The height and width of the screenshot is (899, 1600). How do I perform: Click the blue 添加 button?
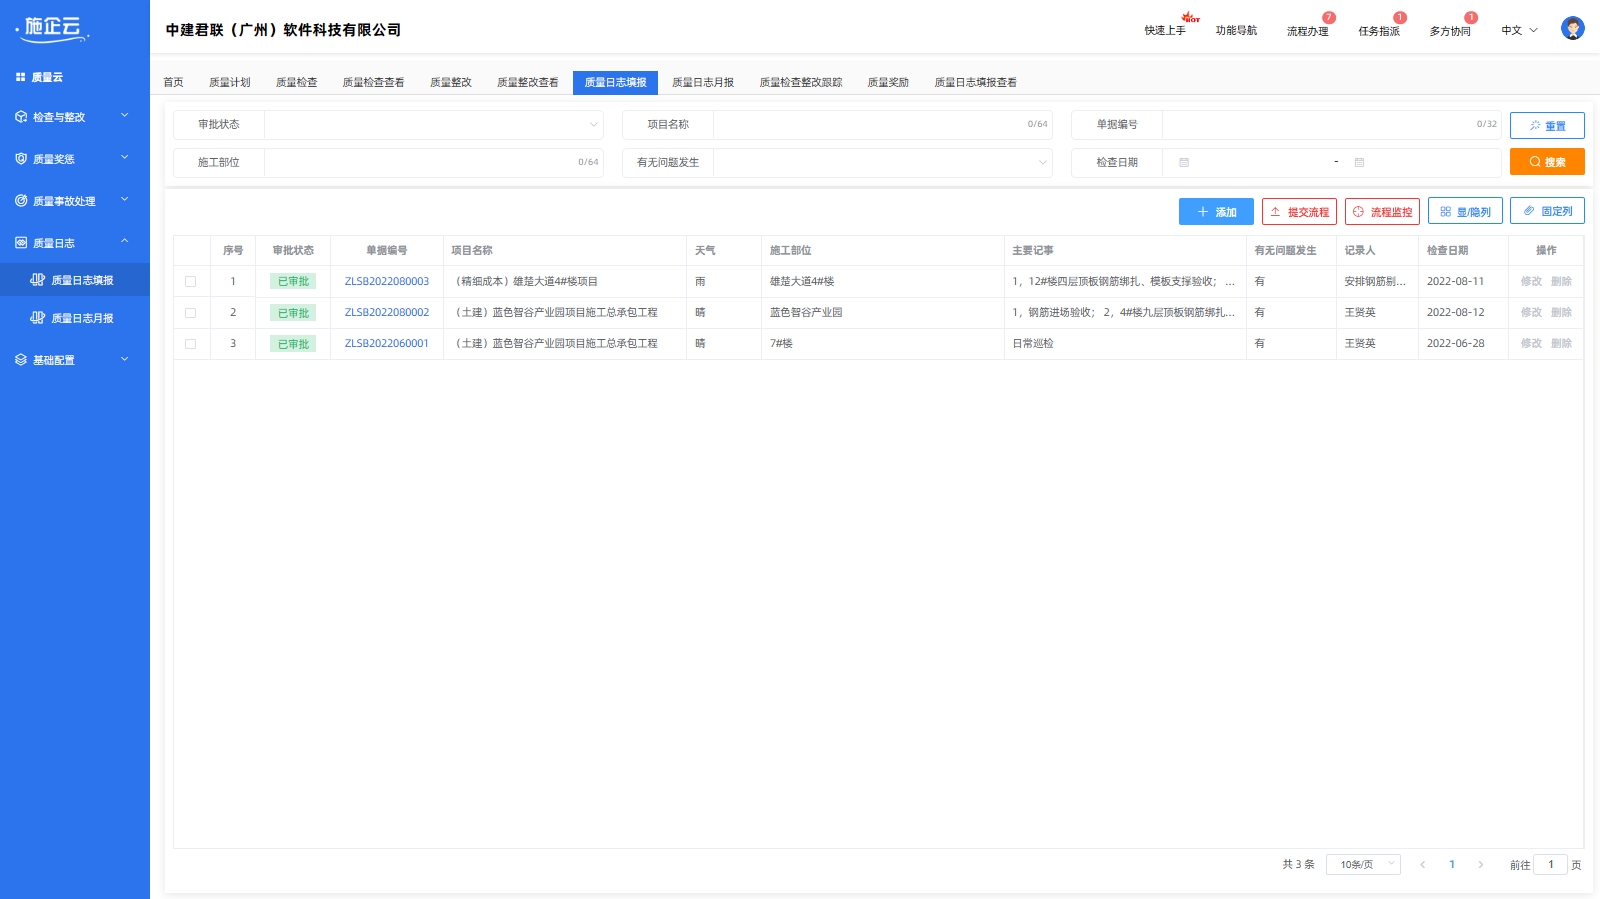[x=1215, y=212]
